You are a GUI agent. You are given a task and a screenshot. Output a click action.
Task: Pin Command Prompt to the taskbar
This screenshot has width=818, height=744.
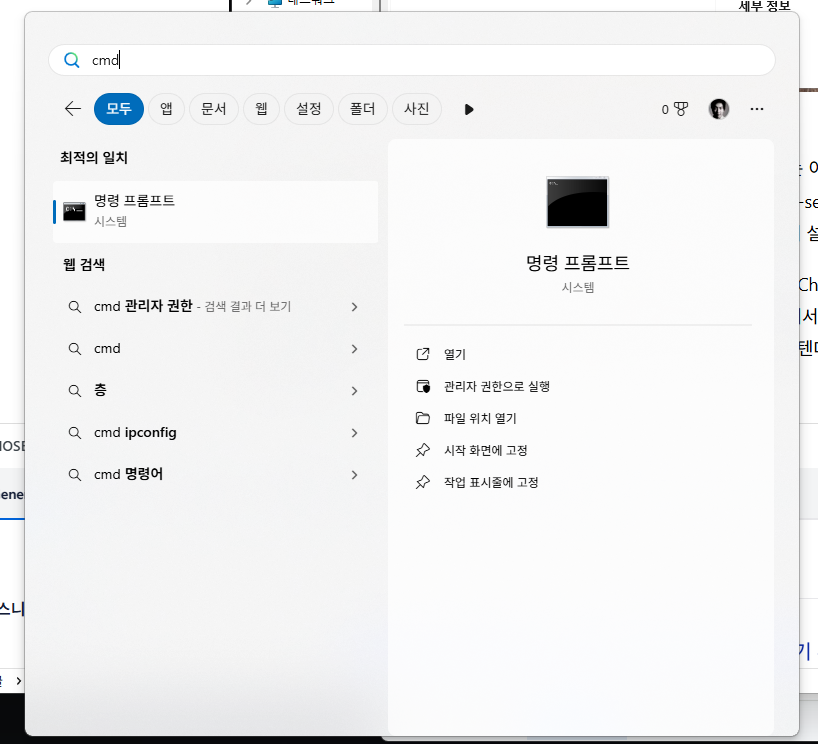tap(490, 482)
